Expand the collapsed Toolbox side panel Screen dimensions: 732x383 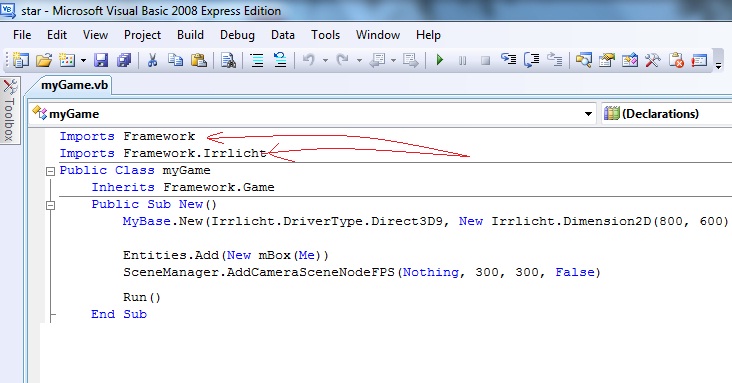click(10, 111)
